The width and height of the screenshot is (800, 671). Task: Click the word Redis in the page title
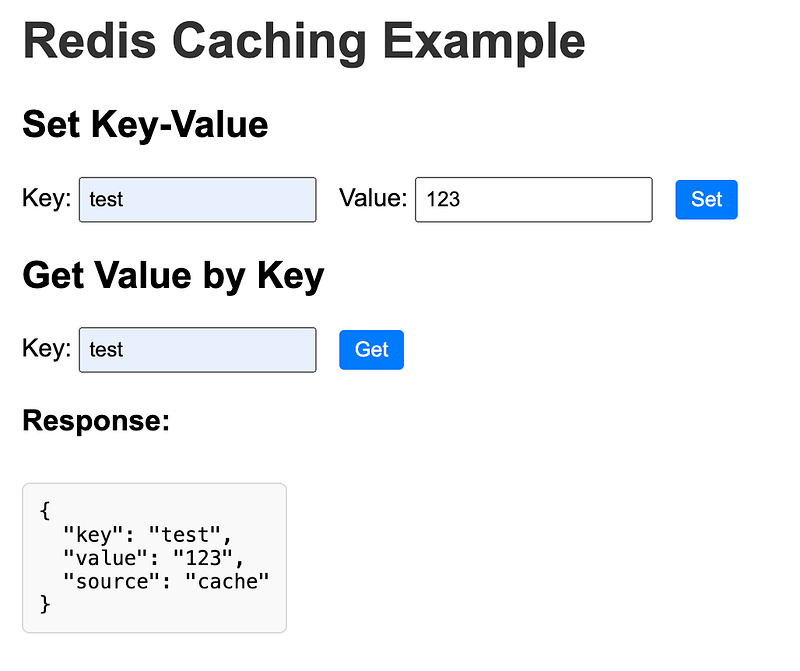point(89,41)
